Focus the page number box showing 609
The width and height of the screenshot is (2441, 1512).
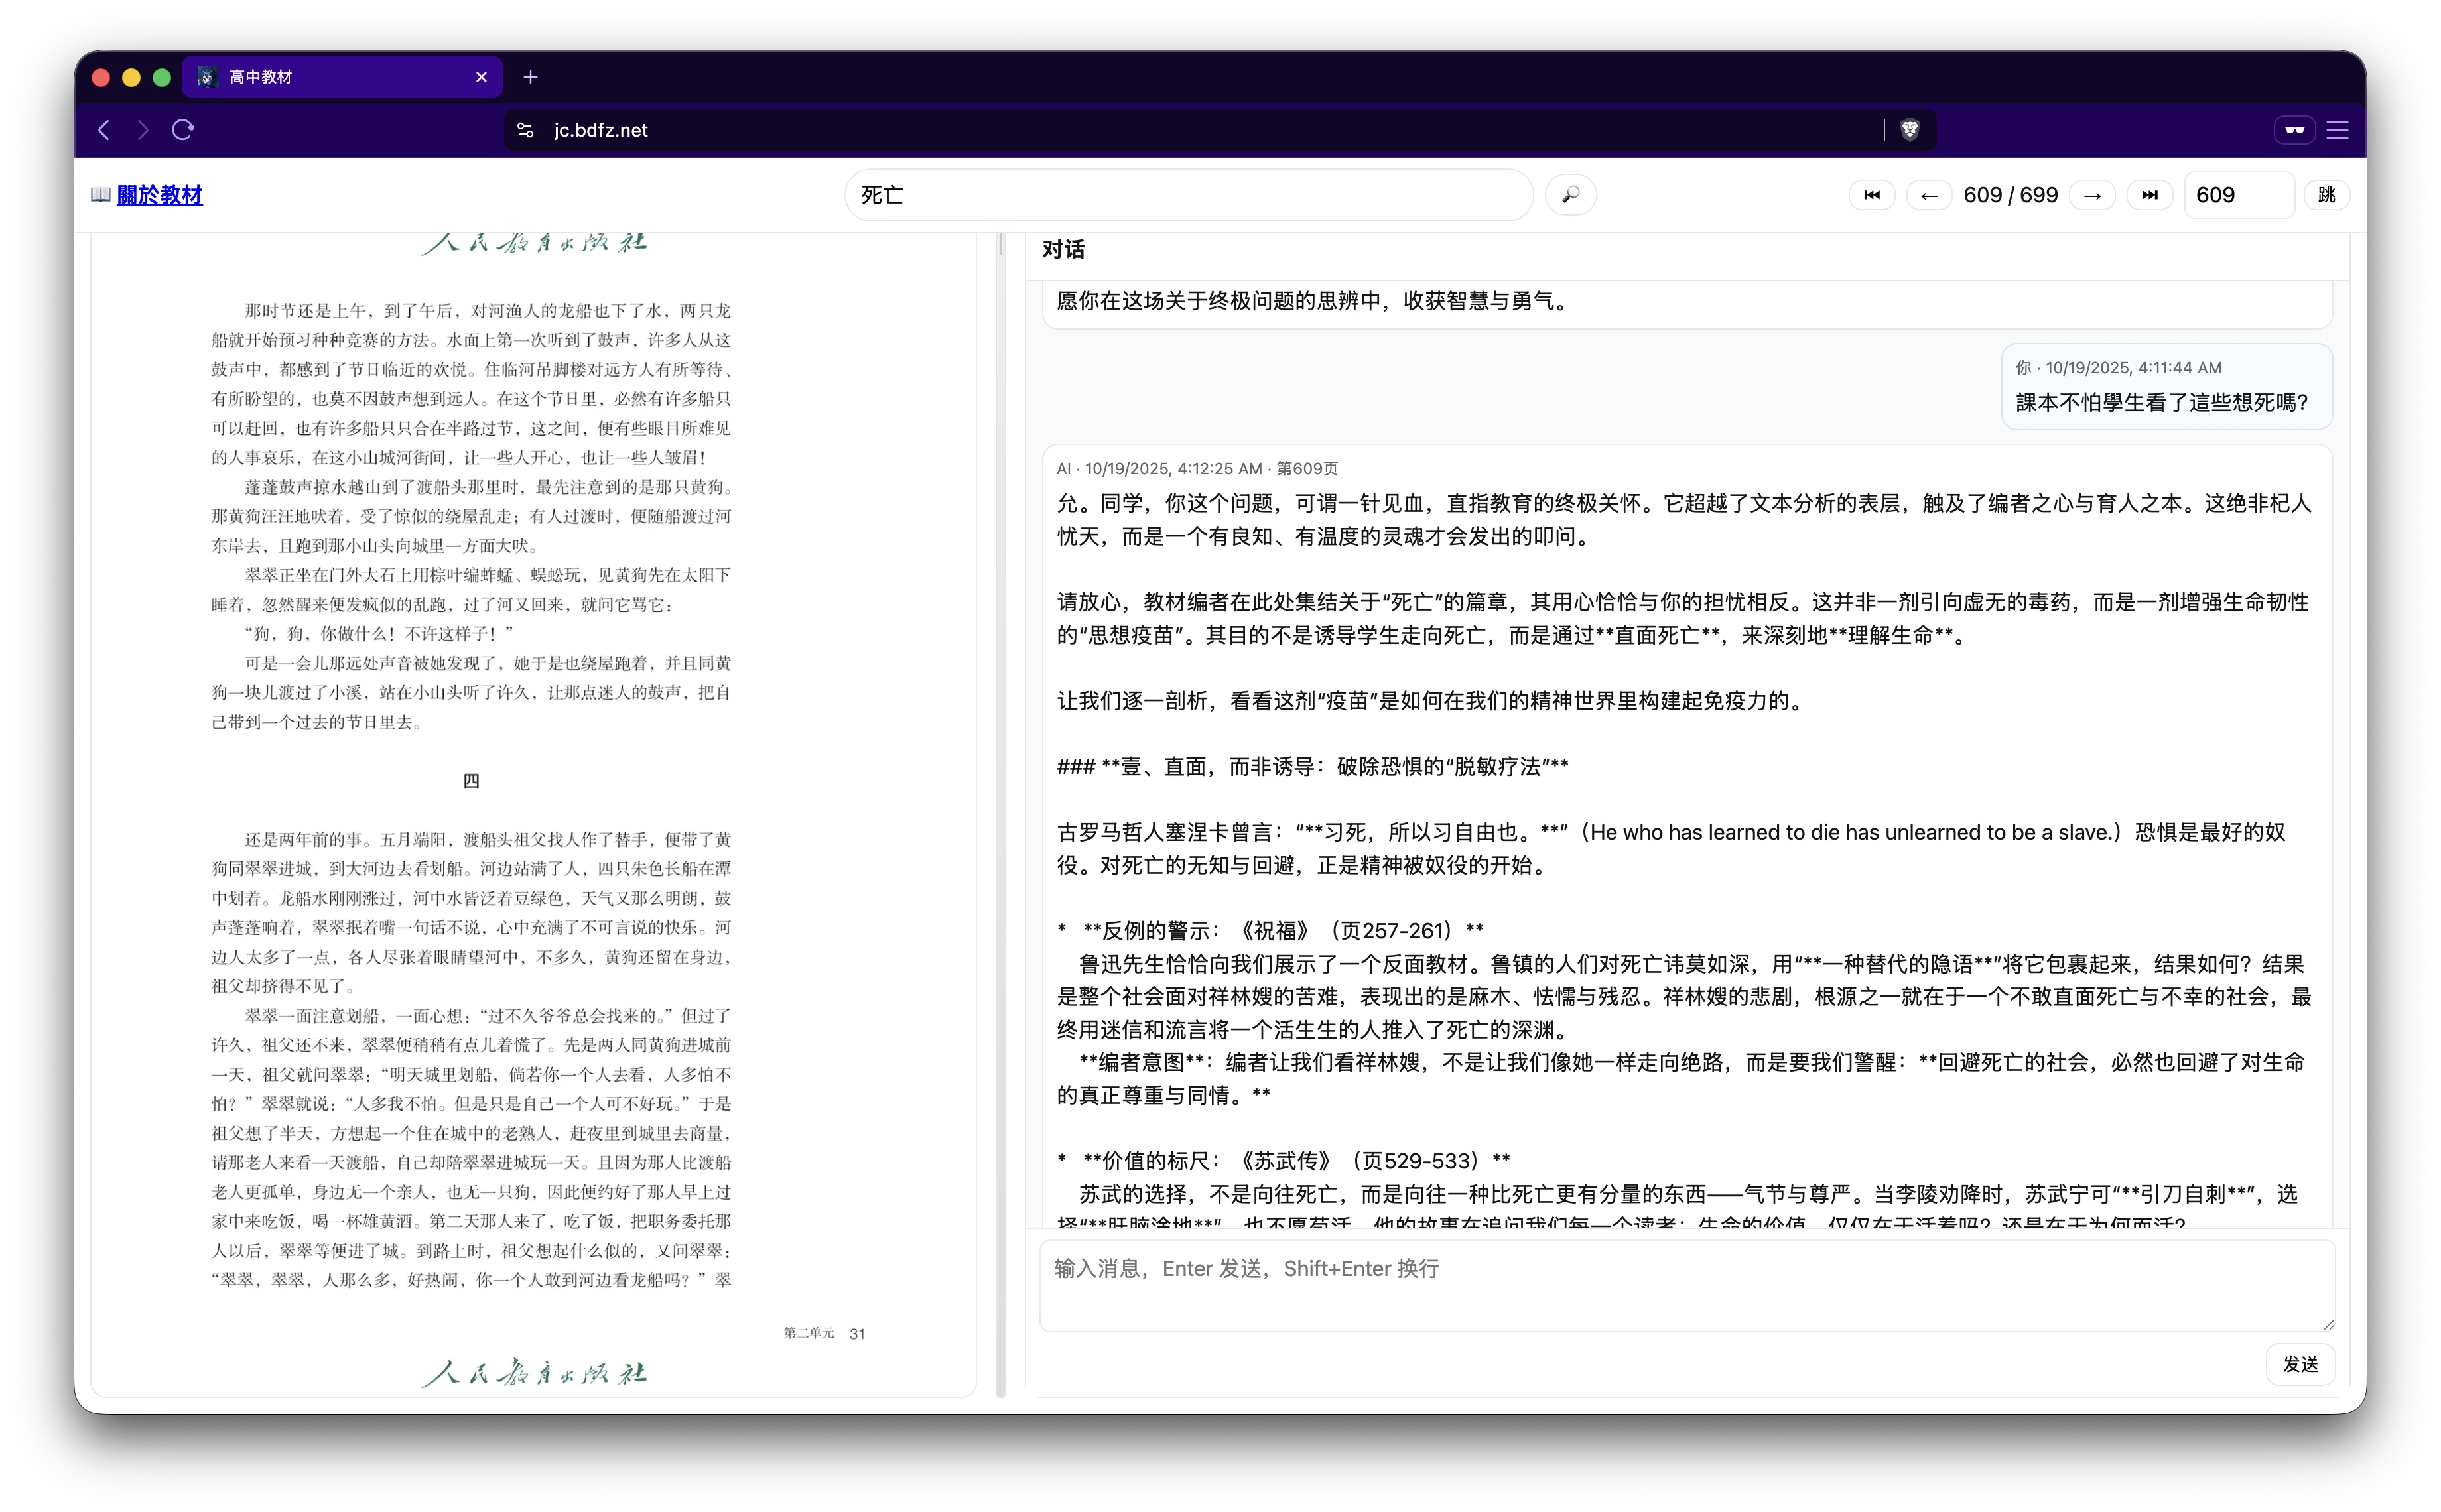(x=2239, y=194)
